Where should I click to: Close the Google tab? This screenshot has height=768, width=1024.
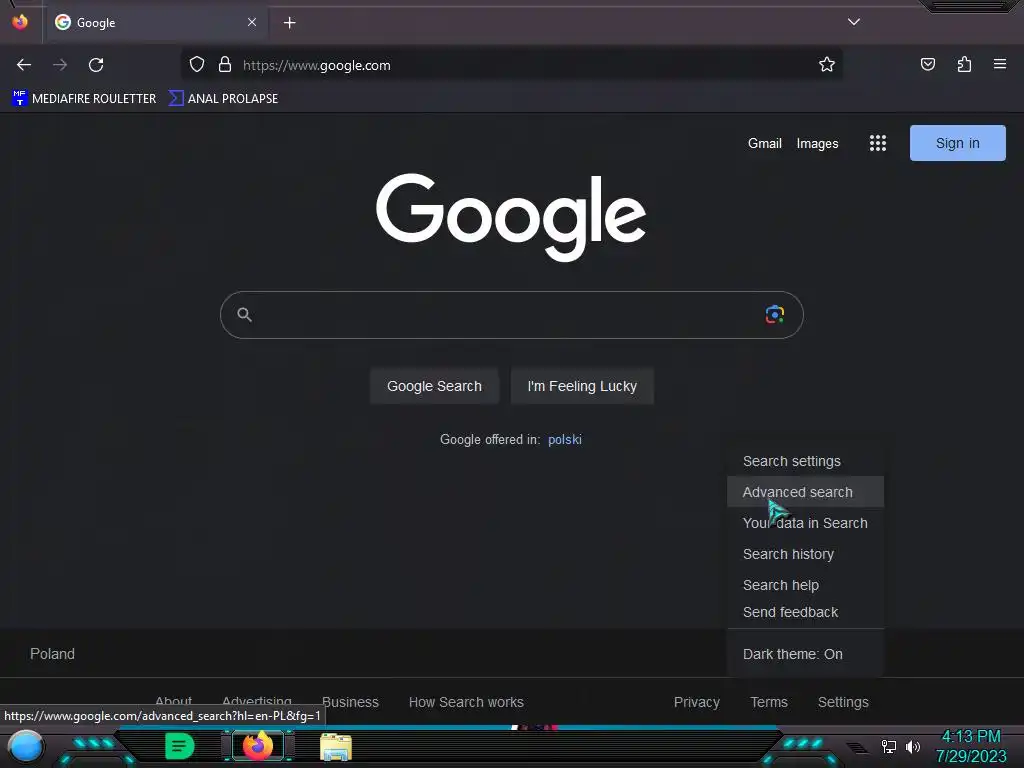252,22
